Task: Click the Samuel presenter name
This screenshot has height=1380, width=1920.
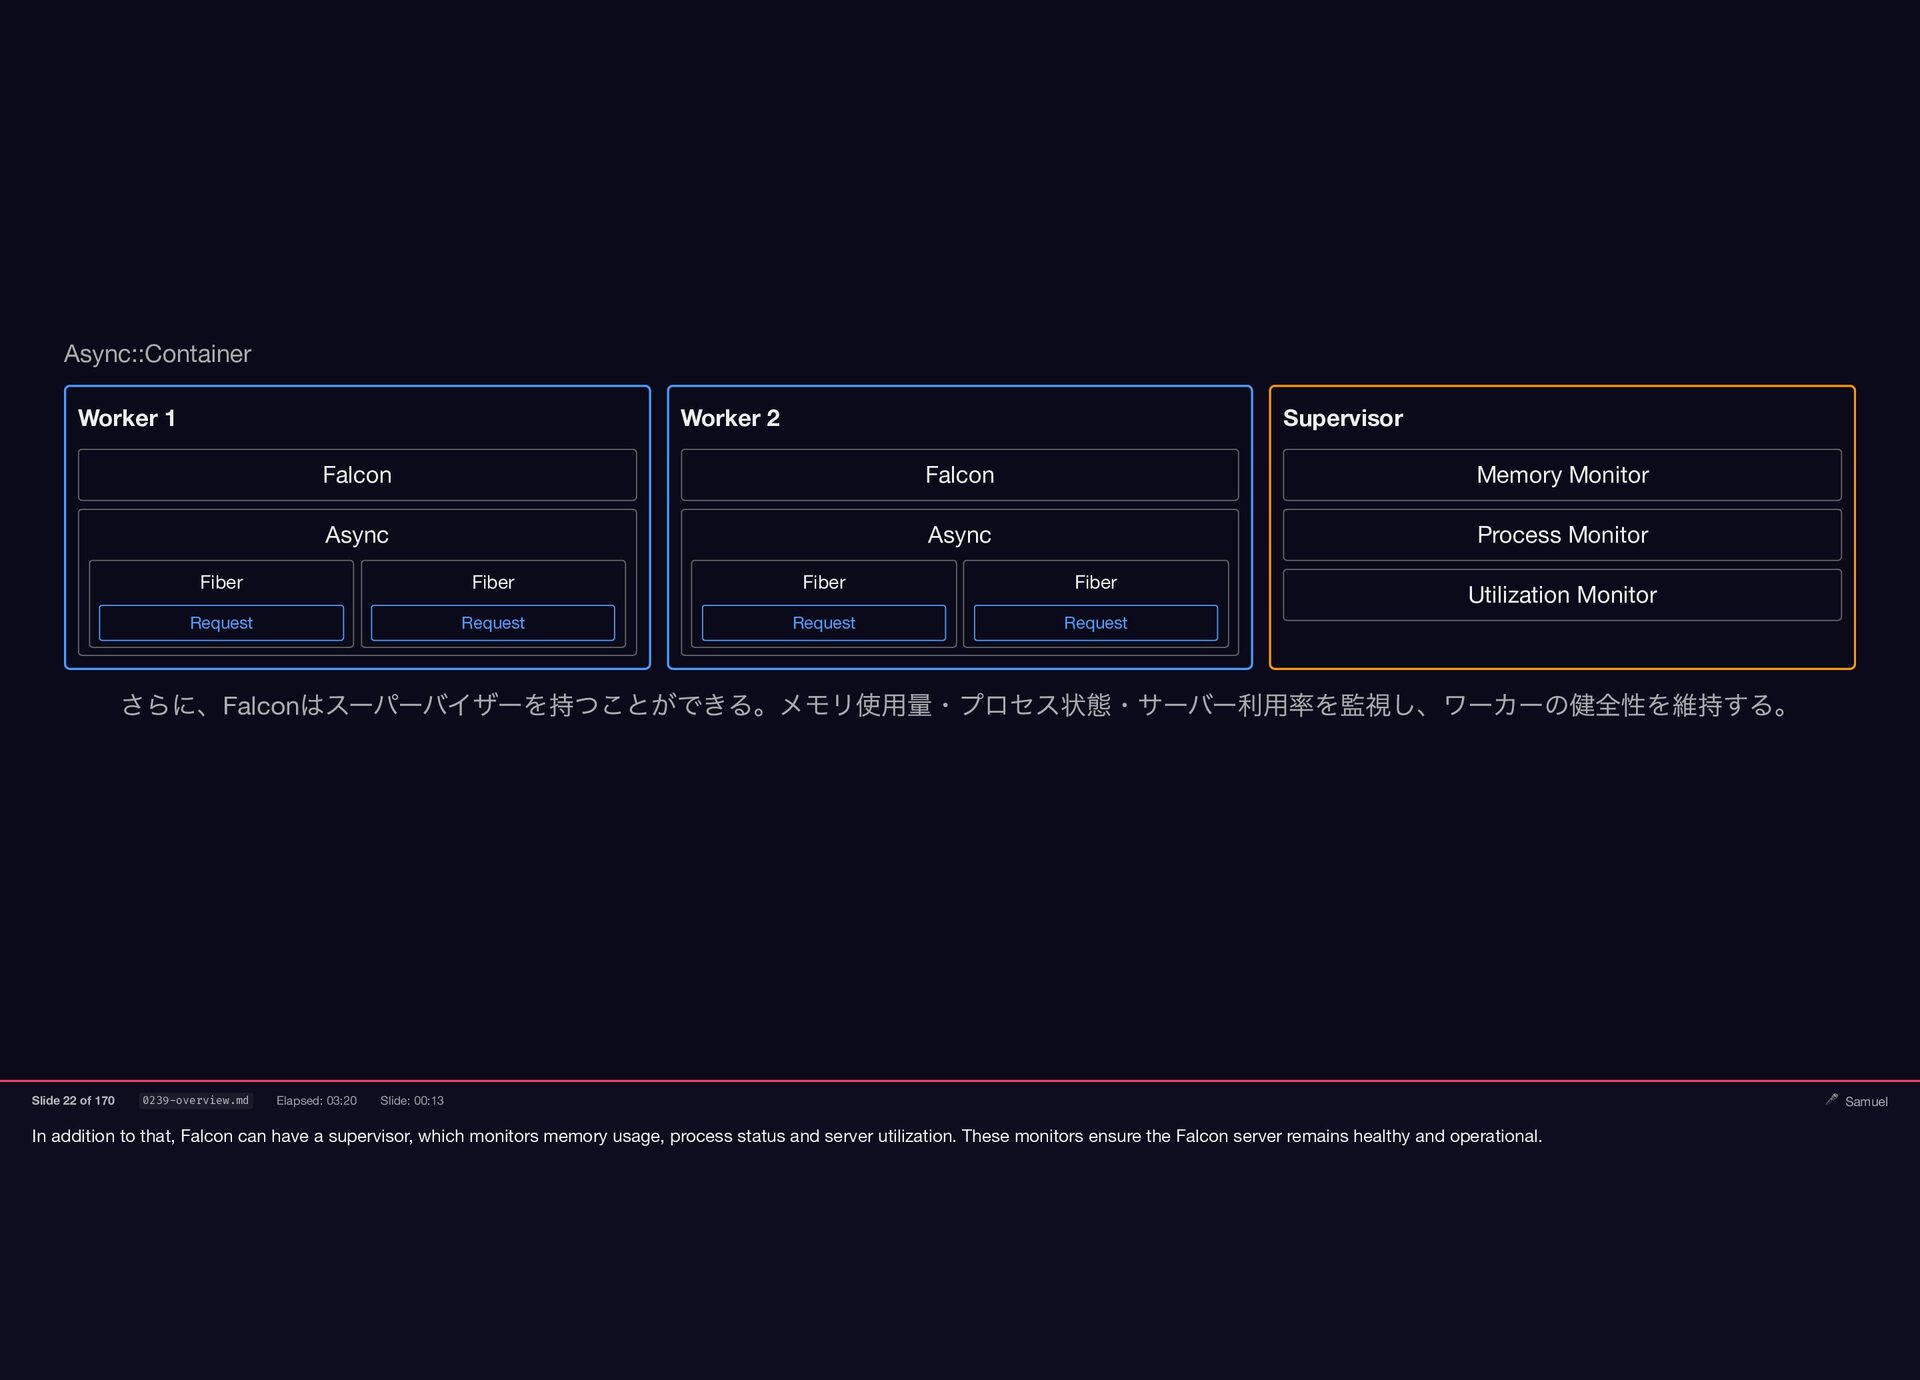Action: [1866, 1101]
